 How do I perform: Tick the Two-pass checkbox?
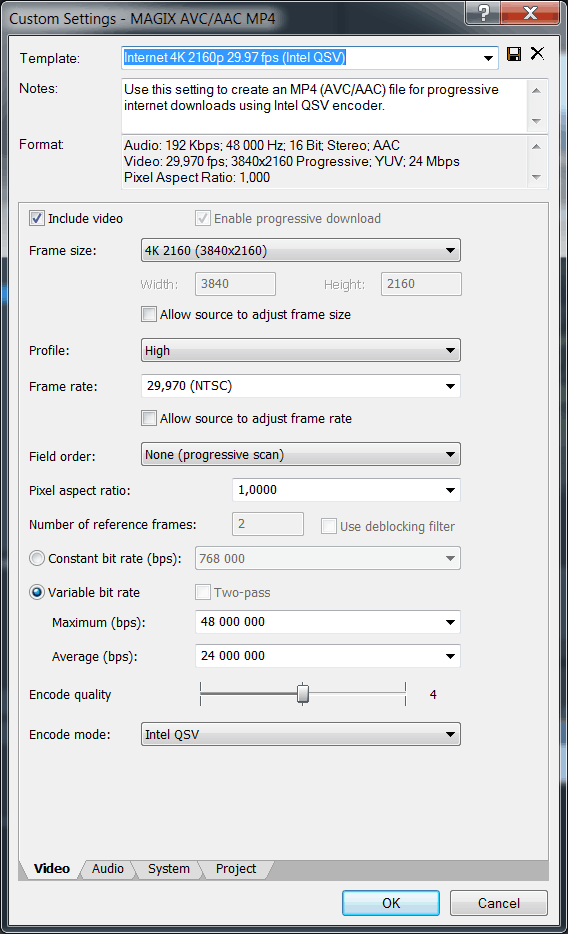click(202, 592)
